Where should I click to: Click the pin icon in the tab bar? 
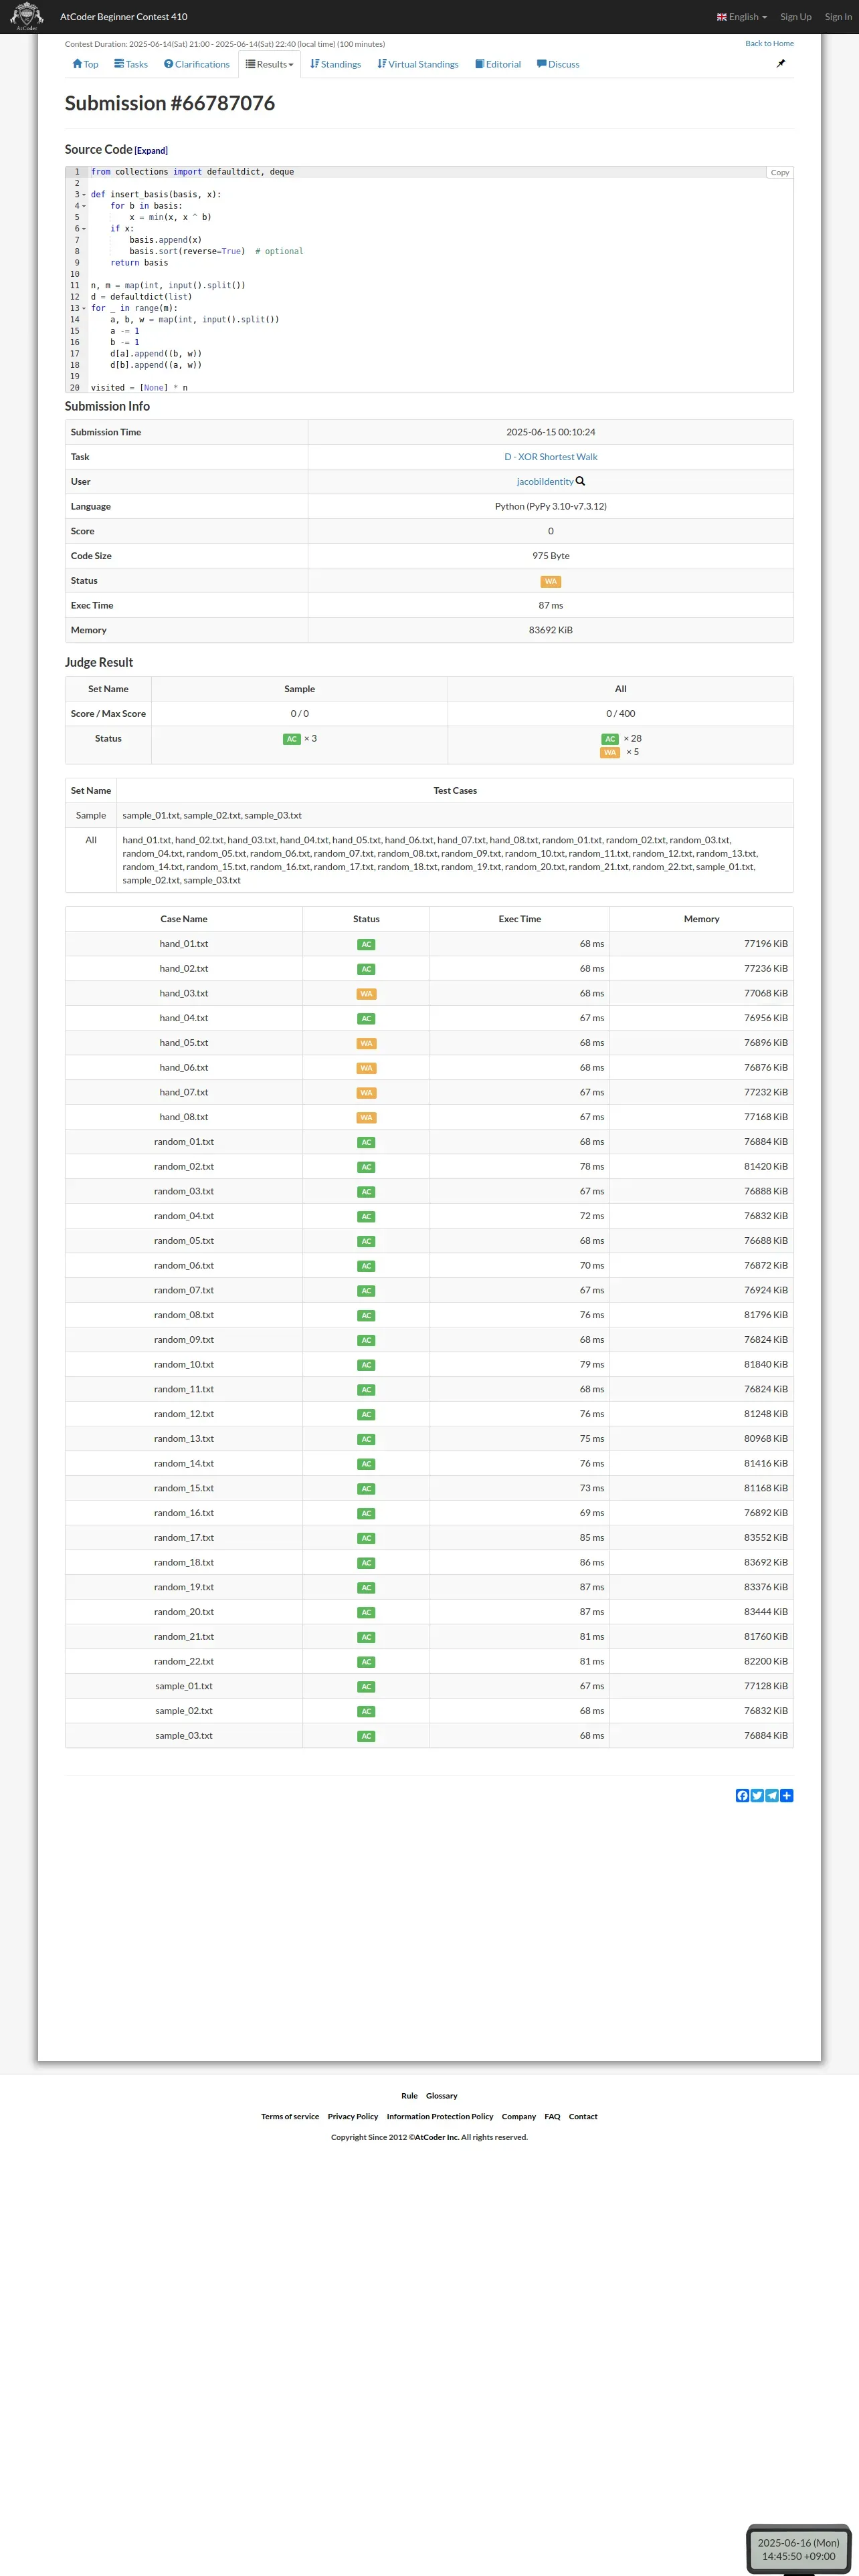click(x=781, y=64)
